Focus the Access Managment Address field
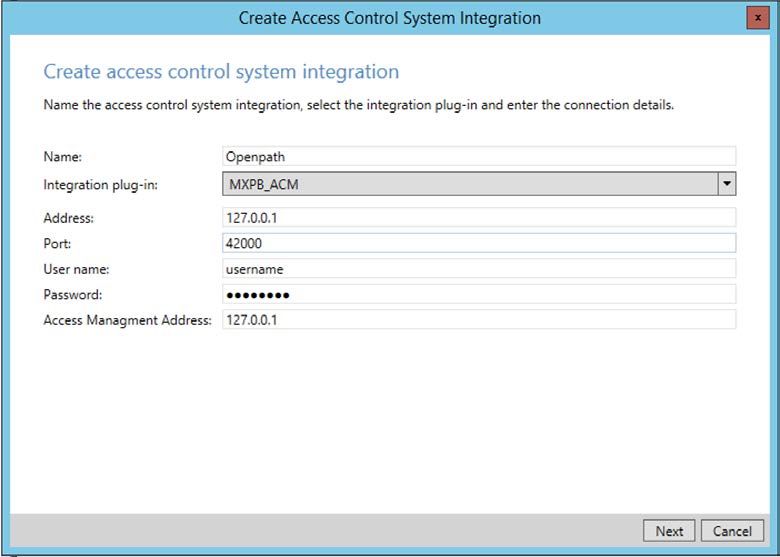The width and height of the screenshot is (780, 557). [x=479, y=320]
